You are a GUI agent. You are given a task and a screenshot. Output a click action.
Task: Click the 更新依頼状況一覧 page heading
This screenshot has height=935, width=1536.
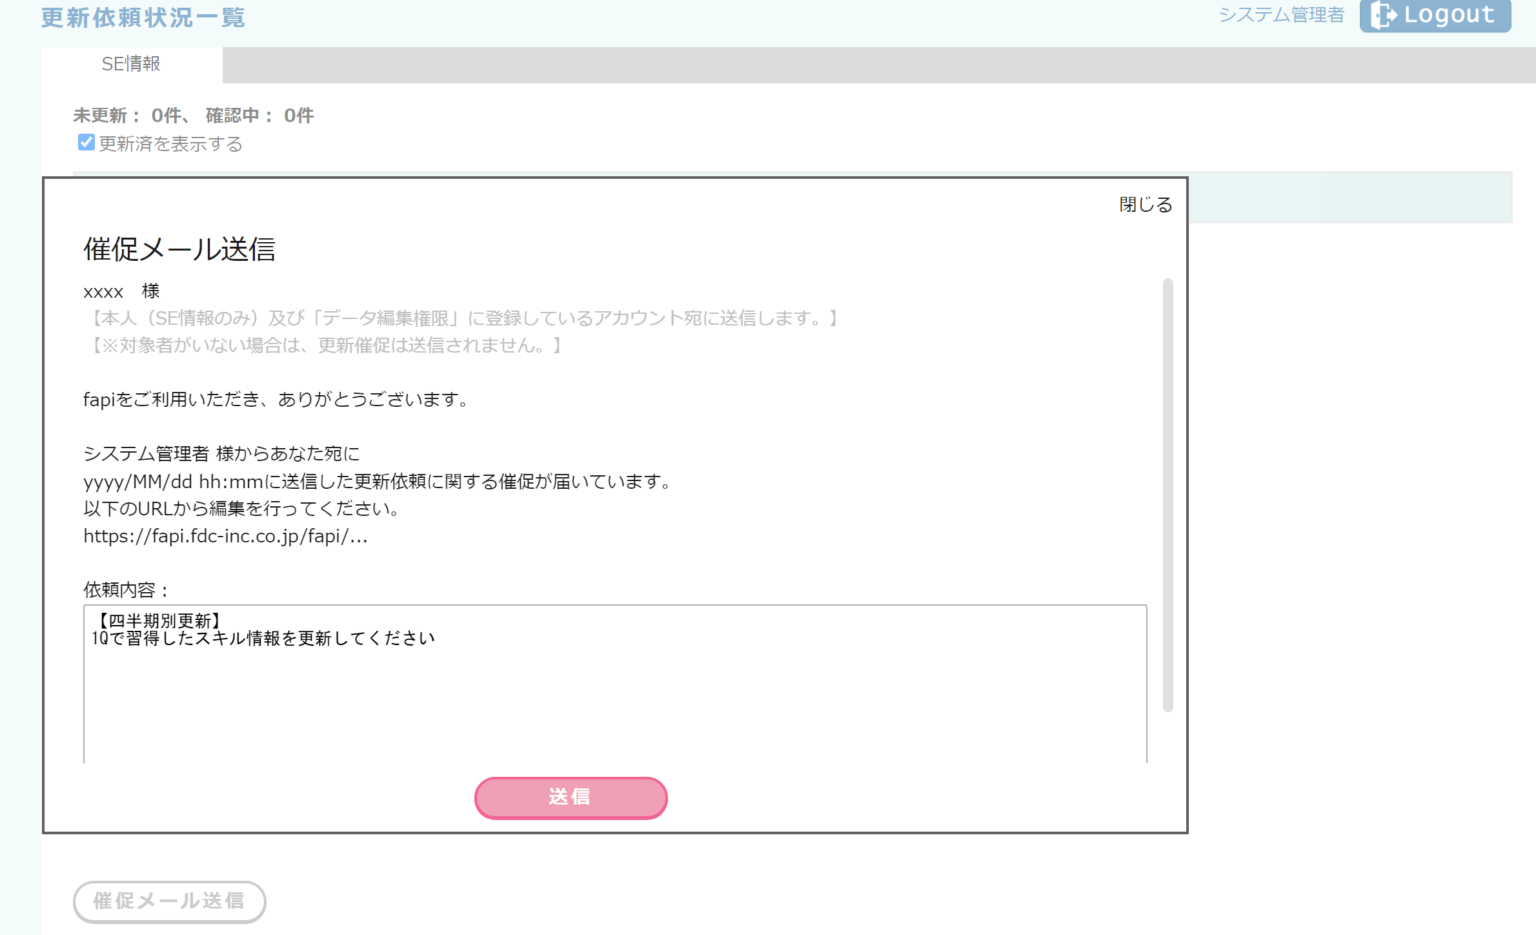[143, 18]
